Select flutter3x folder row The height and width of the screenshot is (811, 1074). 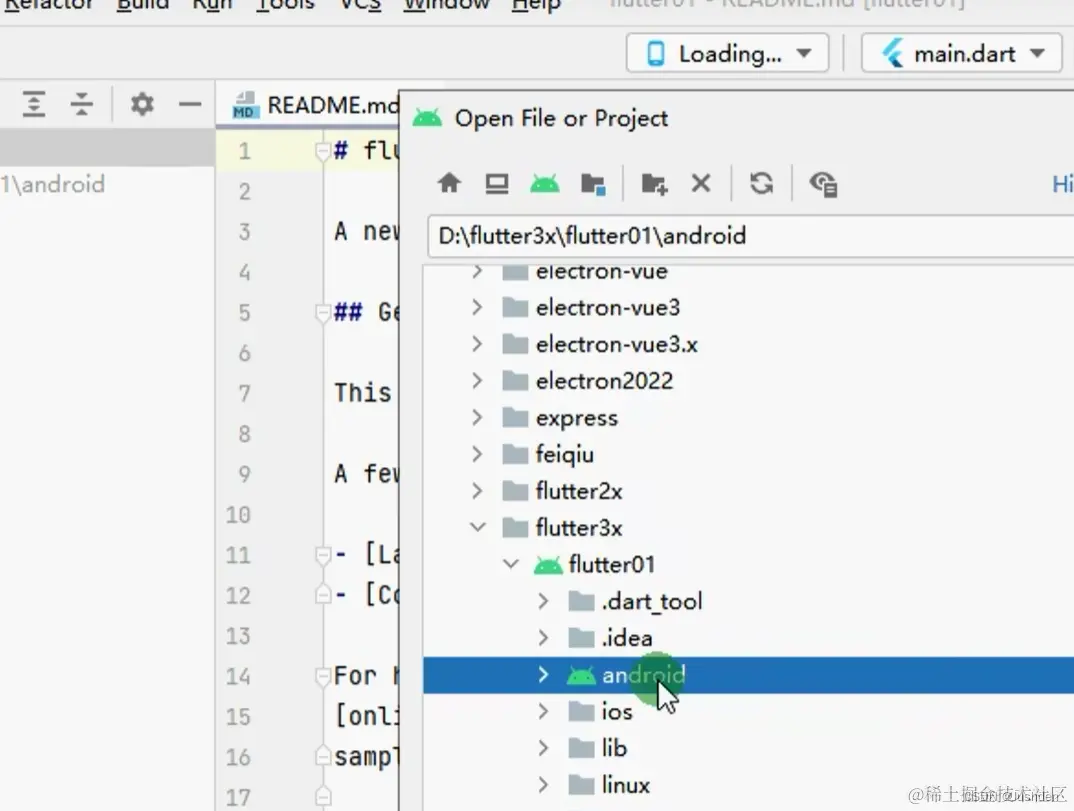click(x=749, y=527)
